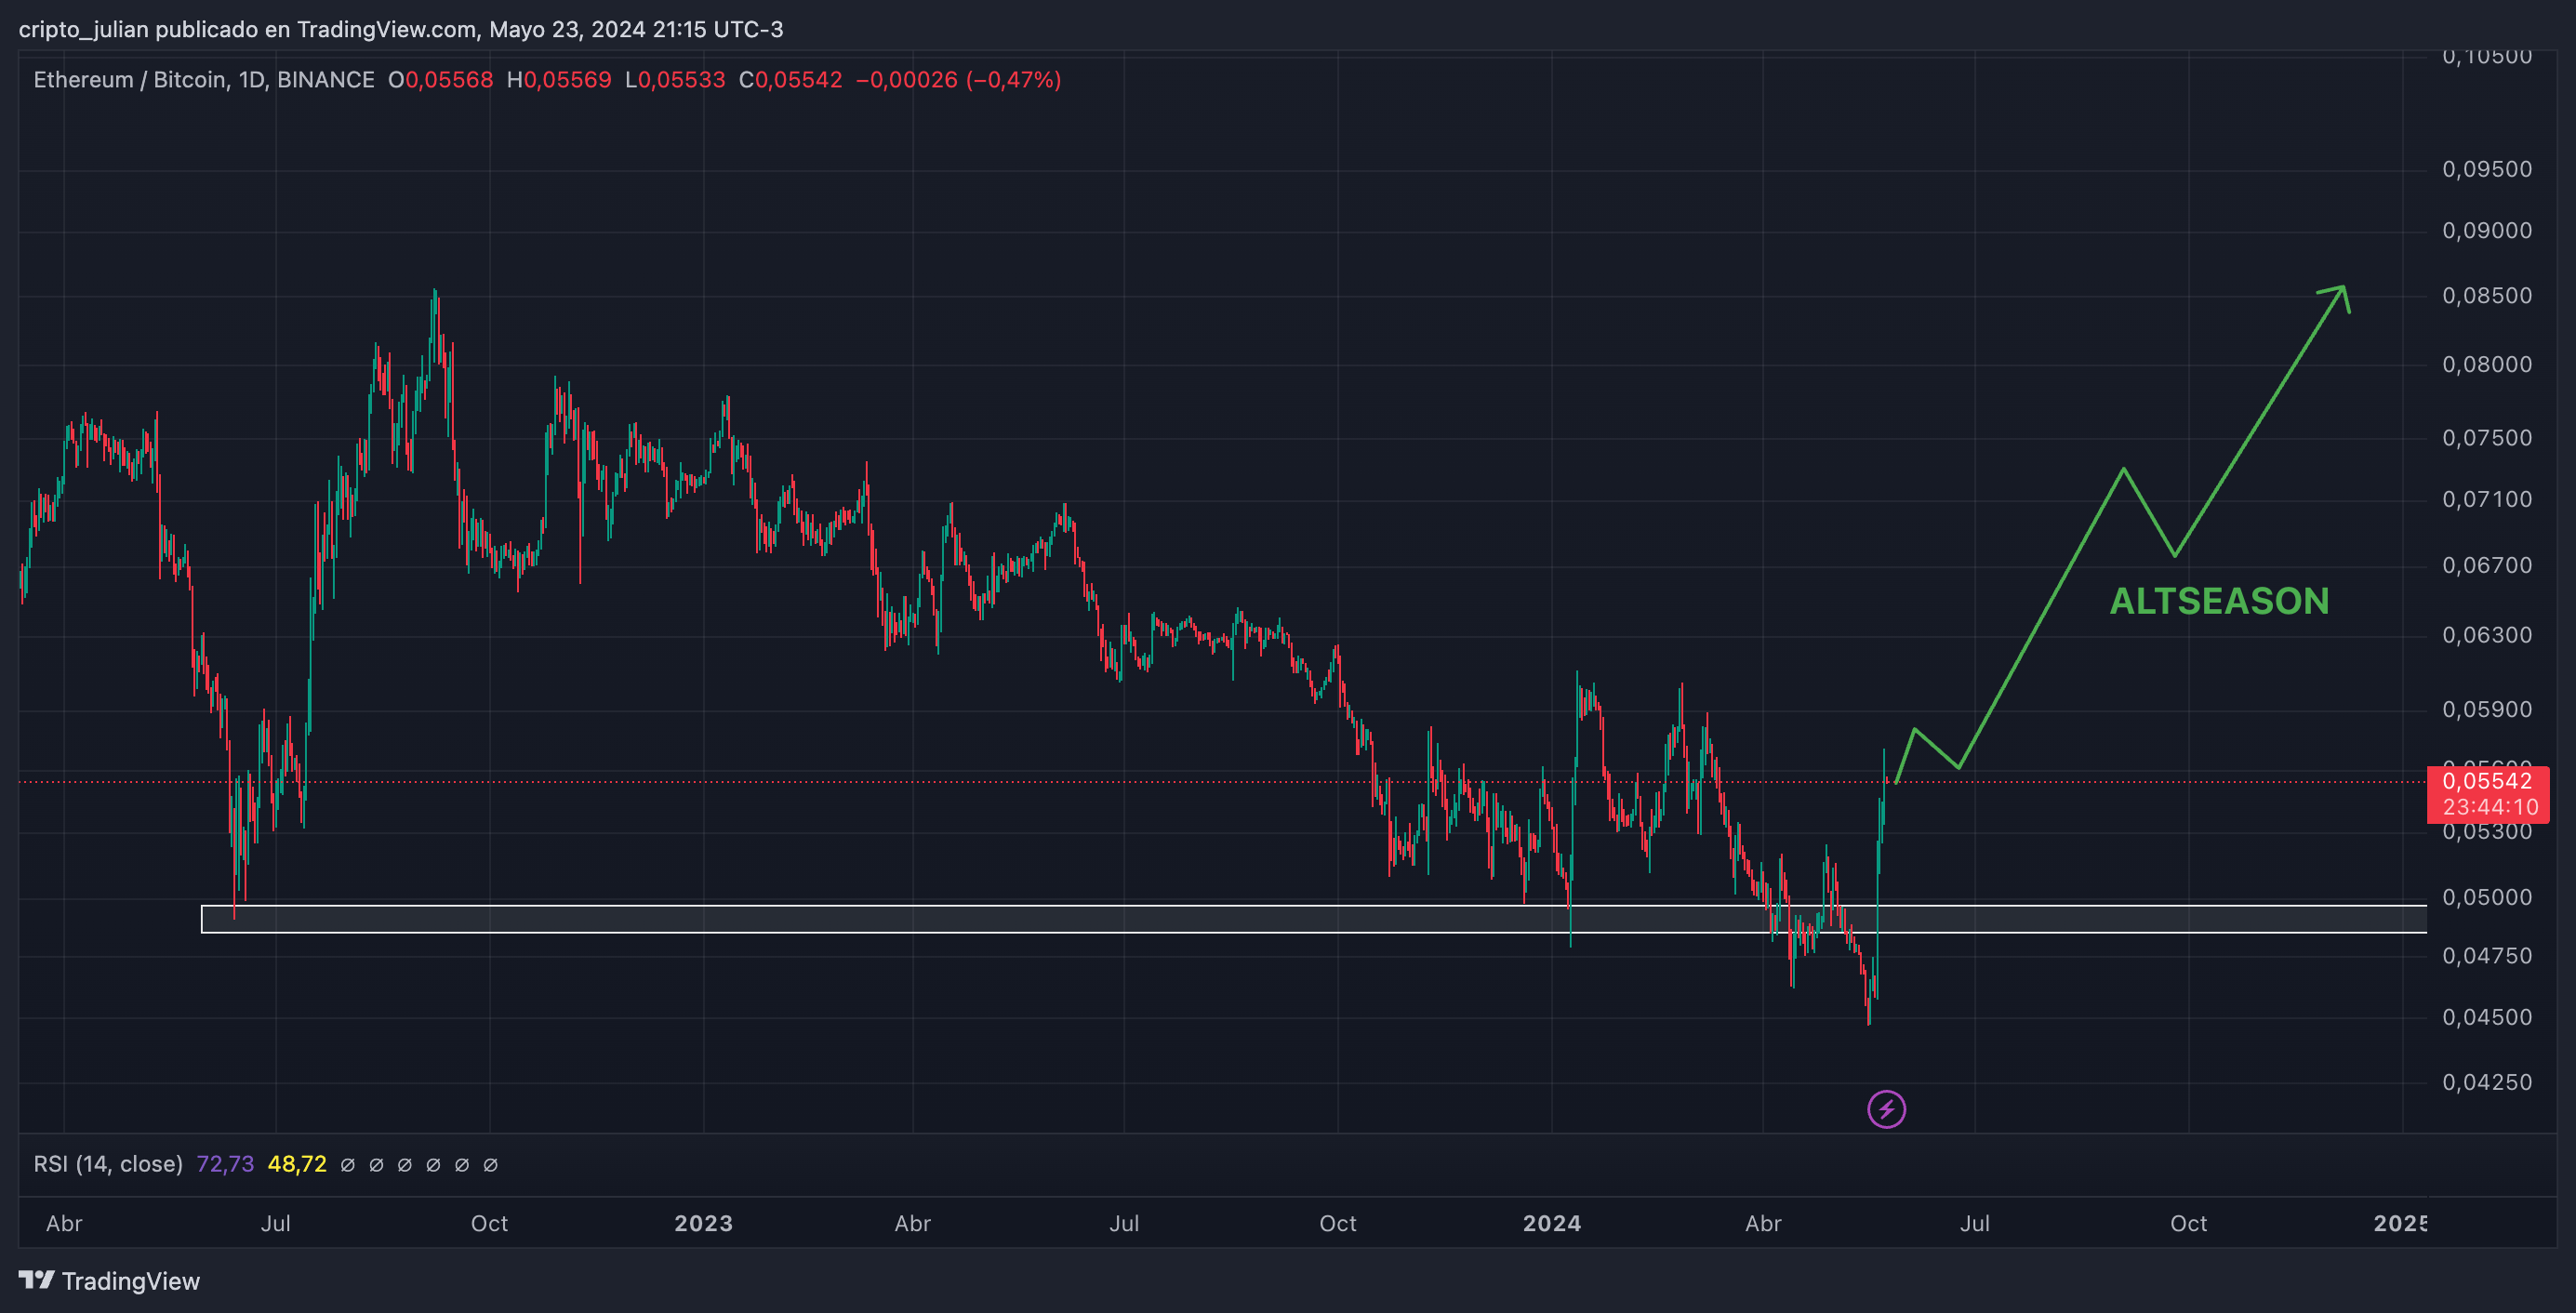This screenshot has width=2576, height=1313.
Task: Click the 2023 label on time axis
Action: (x=703, y=1223)
